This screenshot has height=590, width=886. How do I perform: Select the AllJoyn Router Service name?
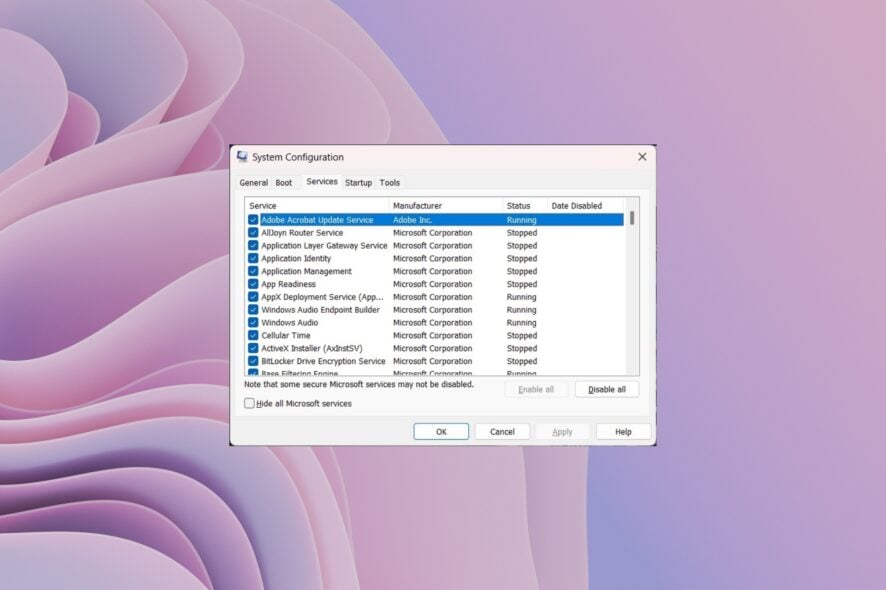tap(302, 232)
